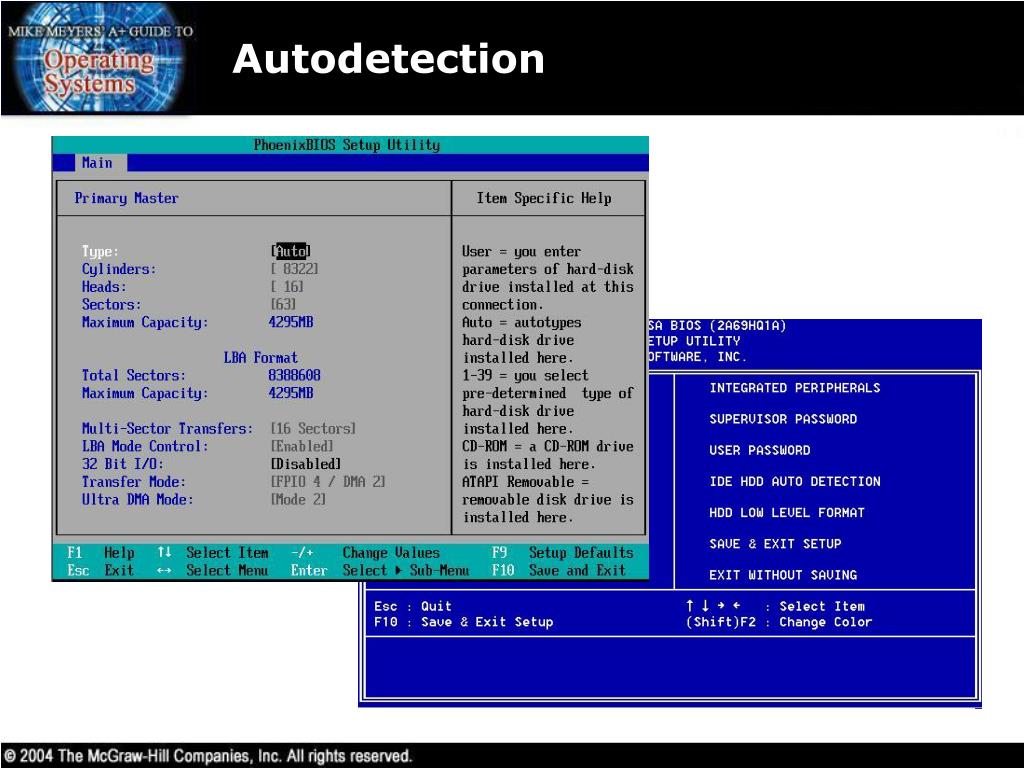Click the Autodetection slide title

(389, 59)
